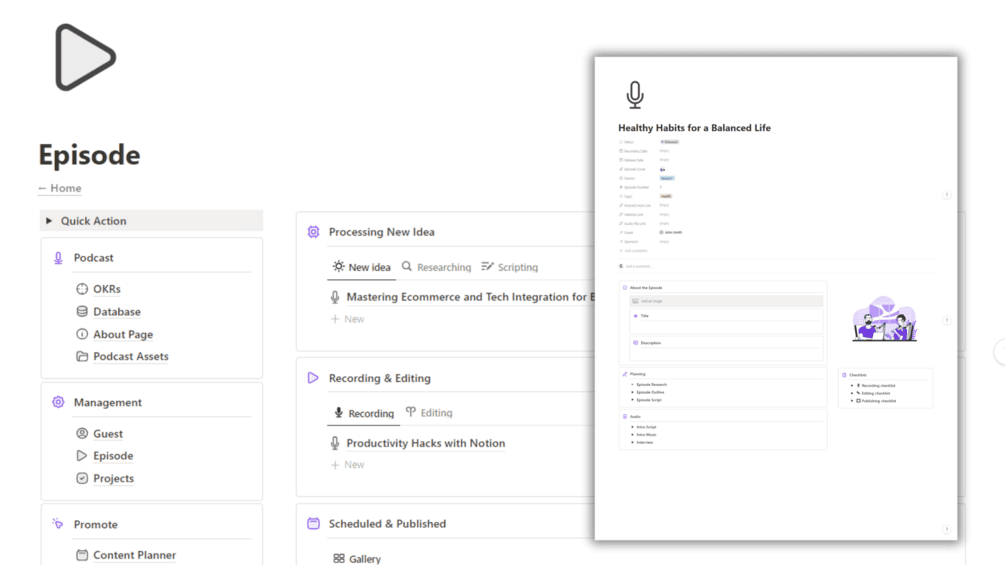
Task: Switch to the Scripting tab
Action: click(510, 267)
